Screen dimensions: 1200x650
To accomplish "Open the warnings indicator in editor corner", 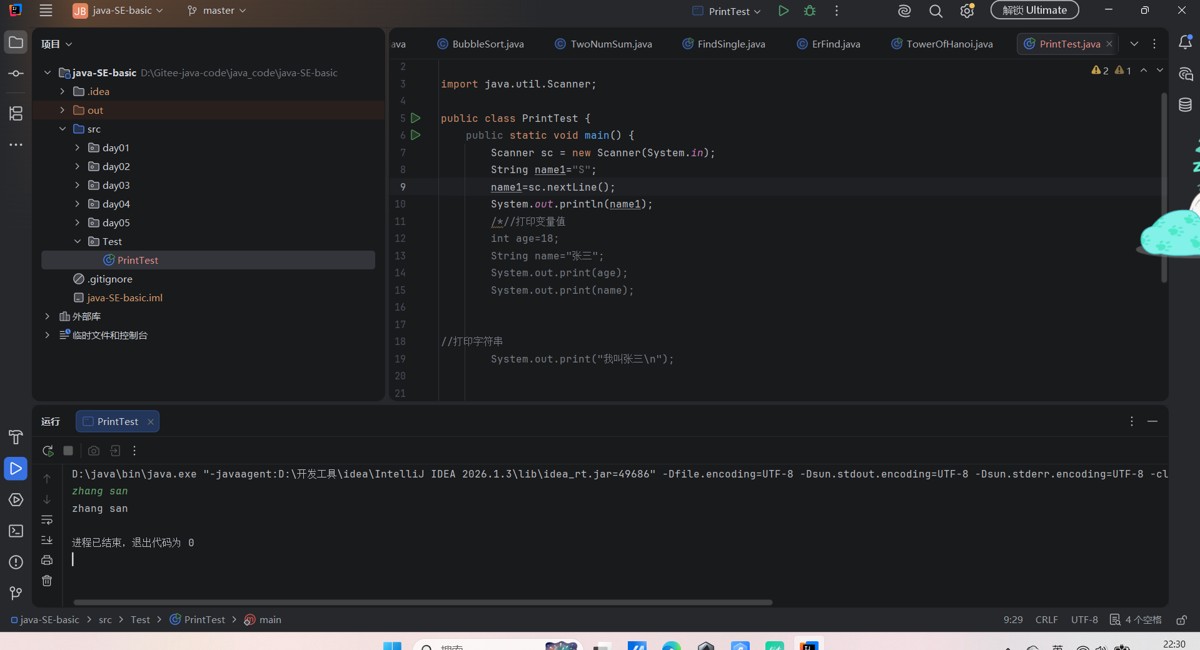I will [1111, 71].
